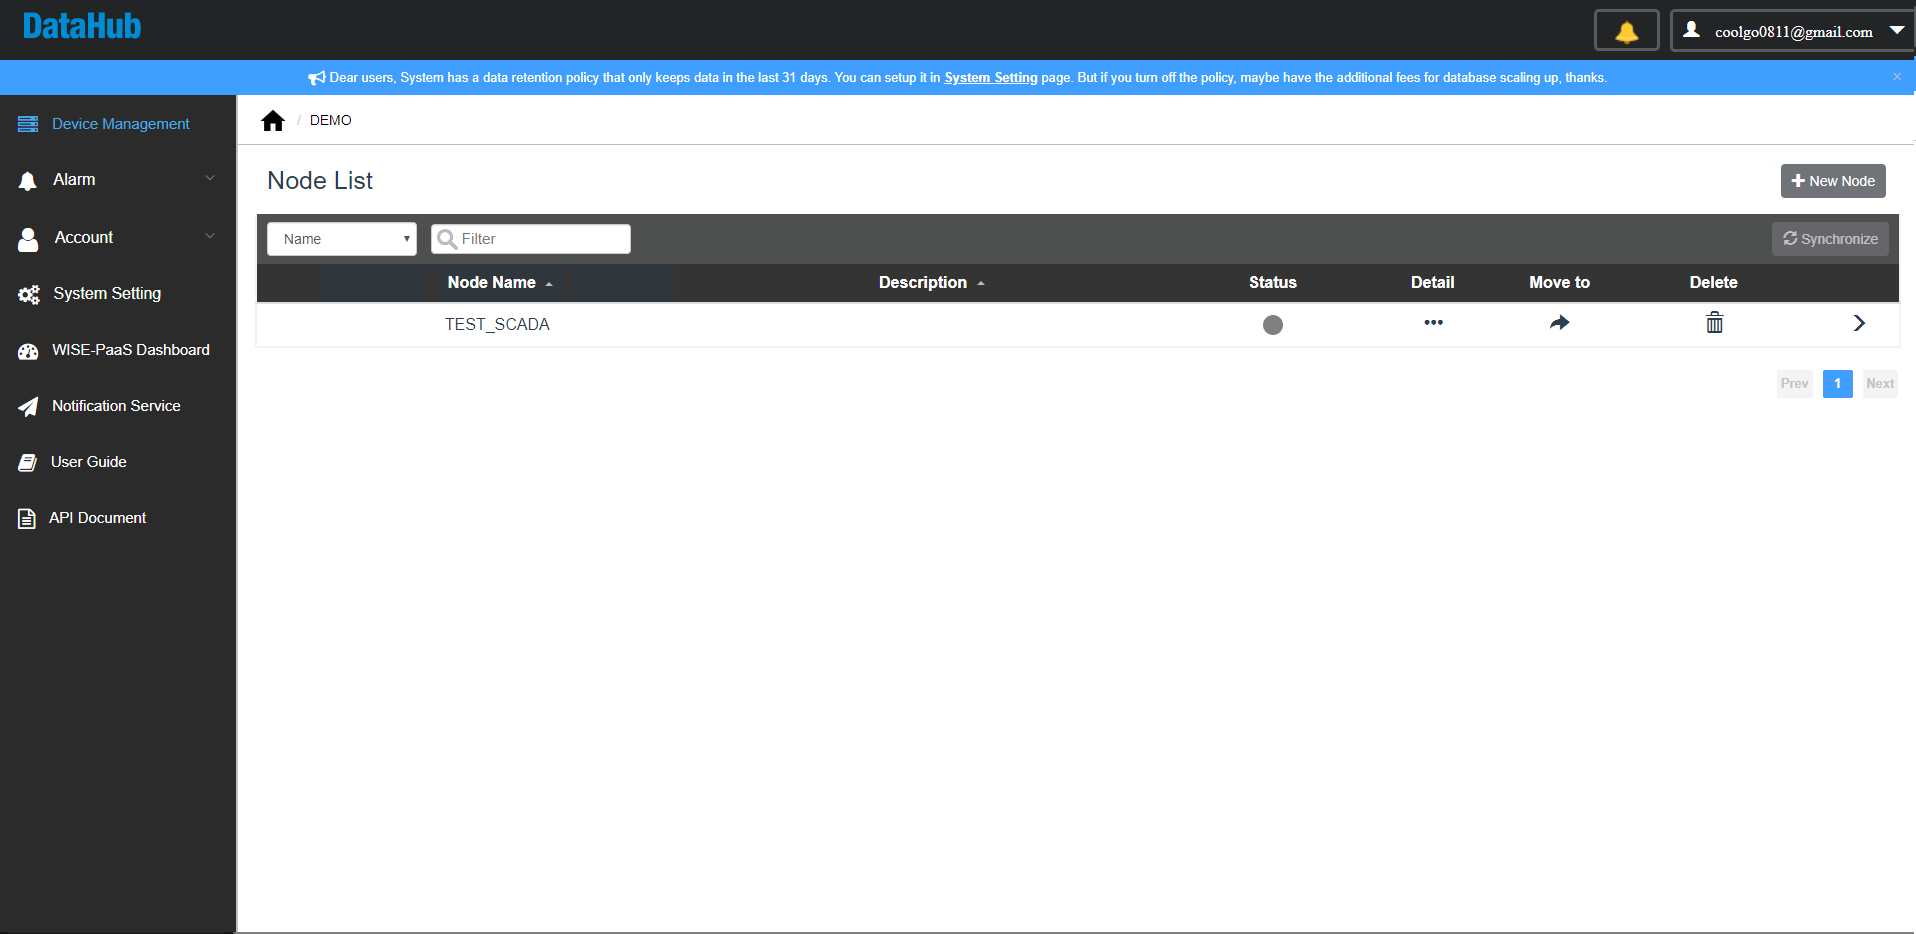This screenshot has width=1916, height=934.
Task: Open the coolgo0811@gmail.com account dropdown
Action: (x=1792, y=31)
